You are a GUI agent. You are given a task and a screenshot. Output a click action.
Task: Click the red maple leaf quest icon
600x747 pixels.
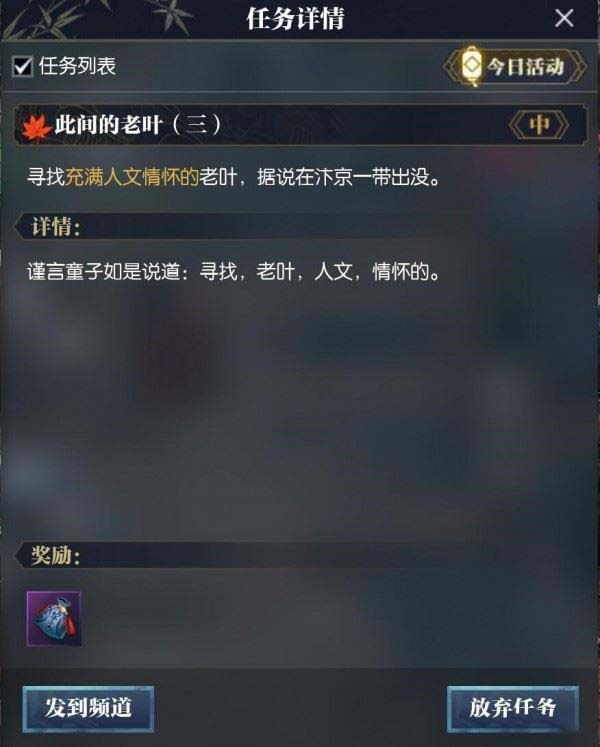[36, 128]
